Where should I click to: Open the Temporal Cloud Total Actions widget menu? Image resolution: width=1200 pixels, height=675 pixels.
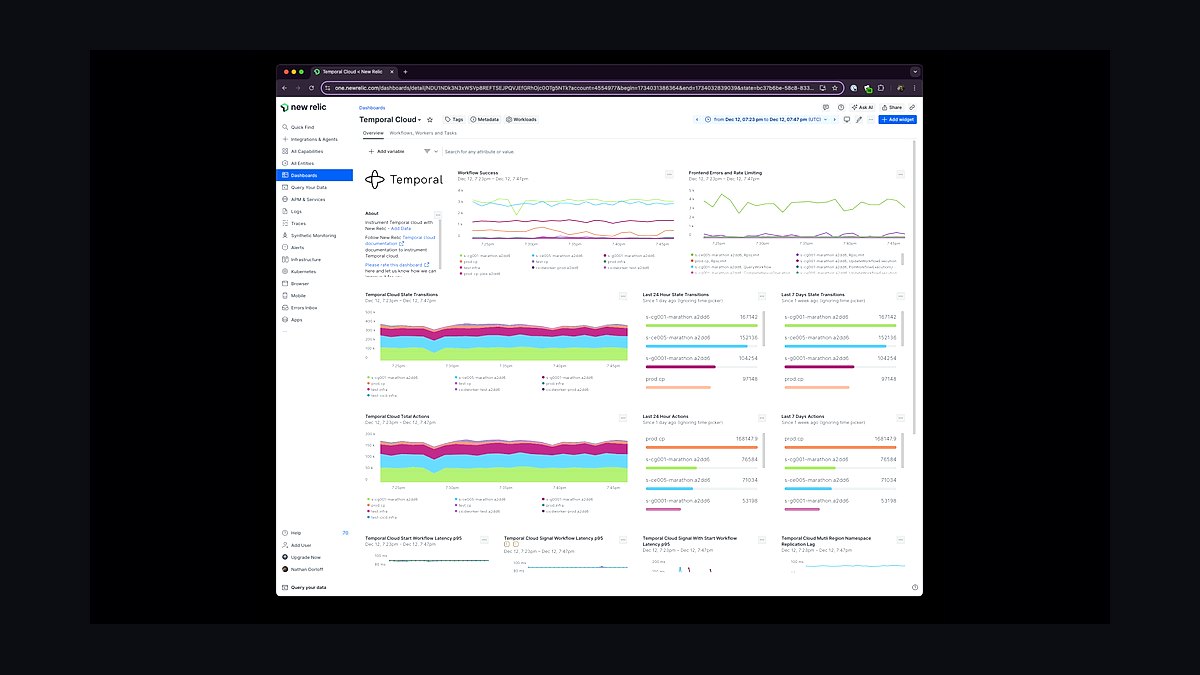[x=623, y=417]
